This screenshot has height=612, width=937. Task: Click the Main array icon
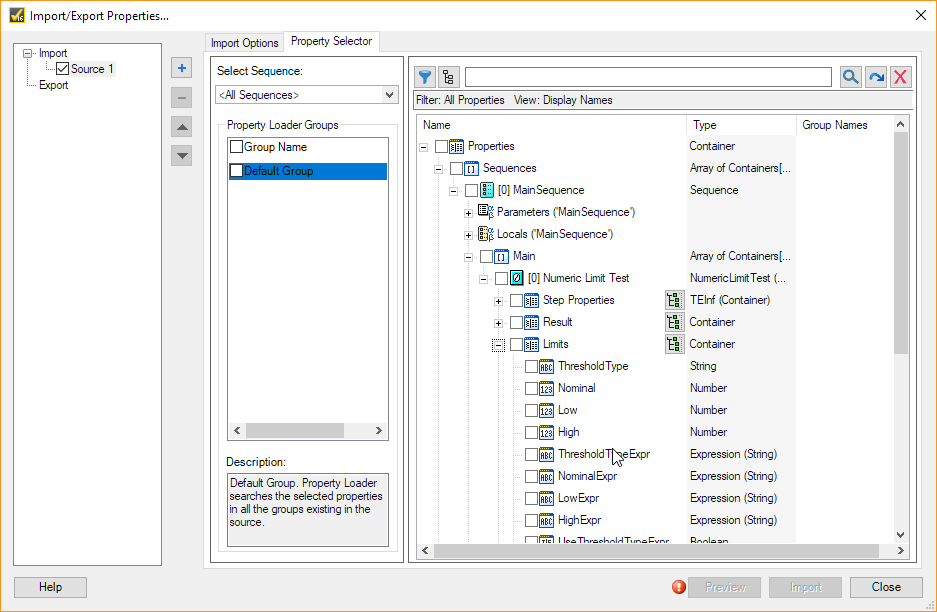tap(501, 256)
